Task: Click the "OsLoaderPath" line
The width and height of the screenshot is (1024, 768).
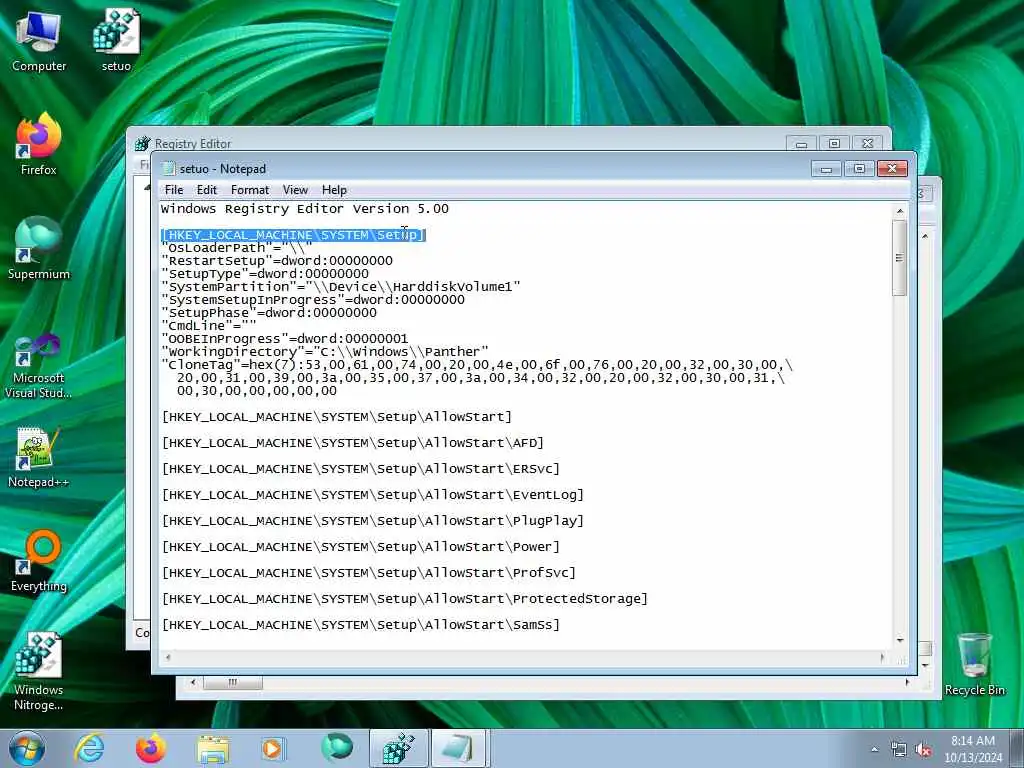Action: click(x=237, y=248)
